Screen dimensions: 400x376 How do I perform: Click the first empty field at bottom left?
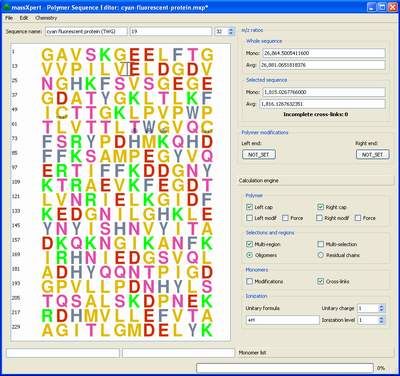(63, 353)
